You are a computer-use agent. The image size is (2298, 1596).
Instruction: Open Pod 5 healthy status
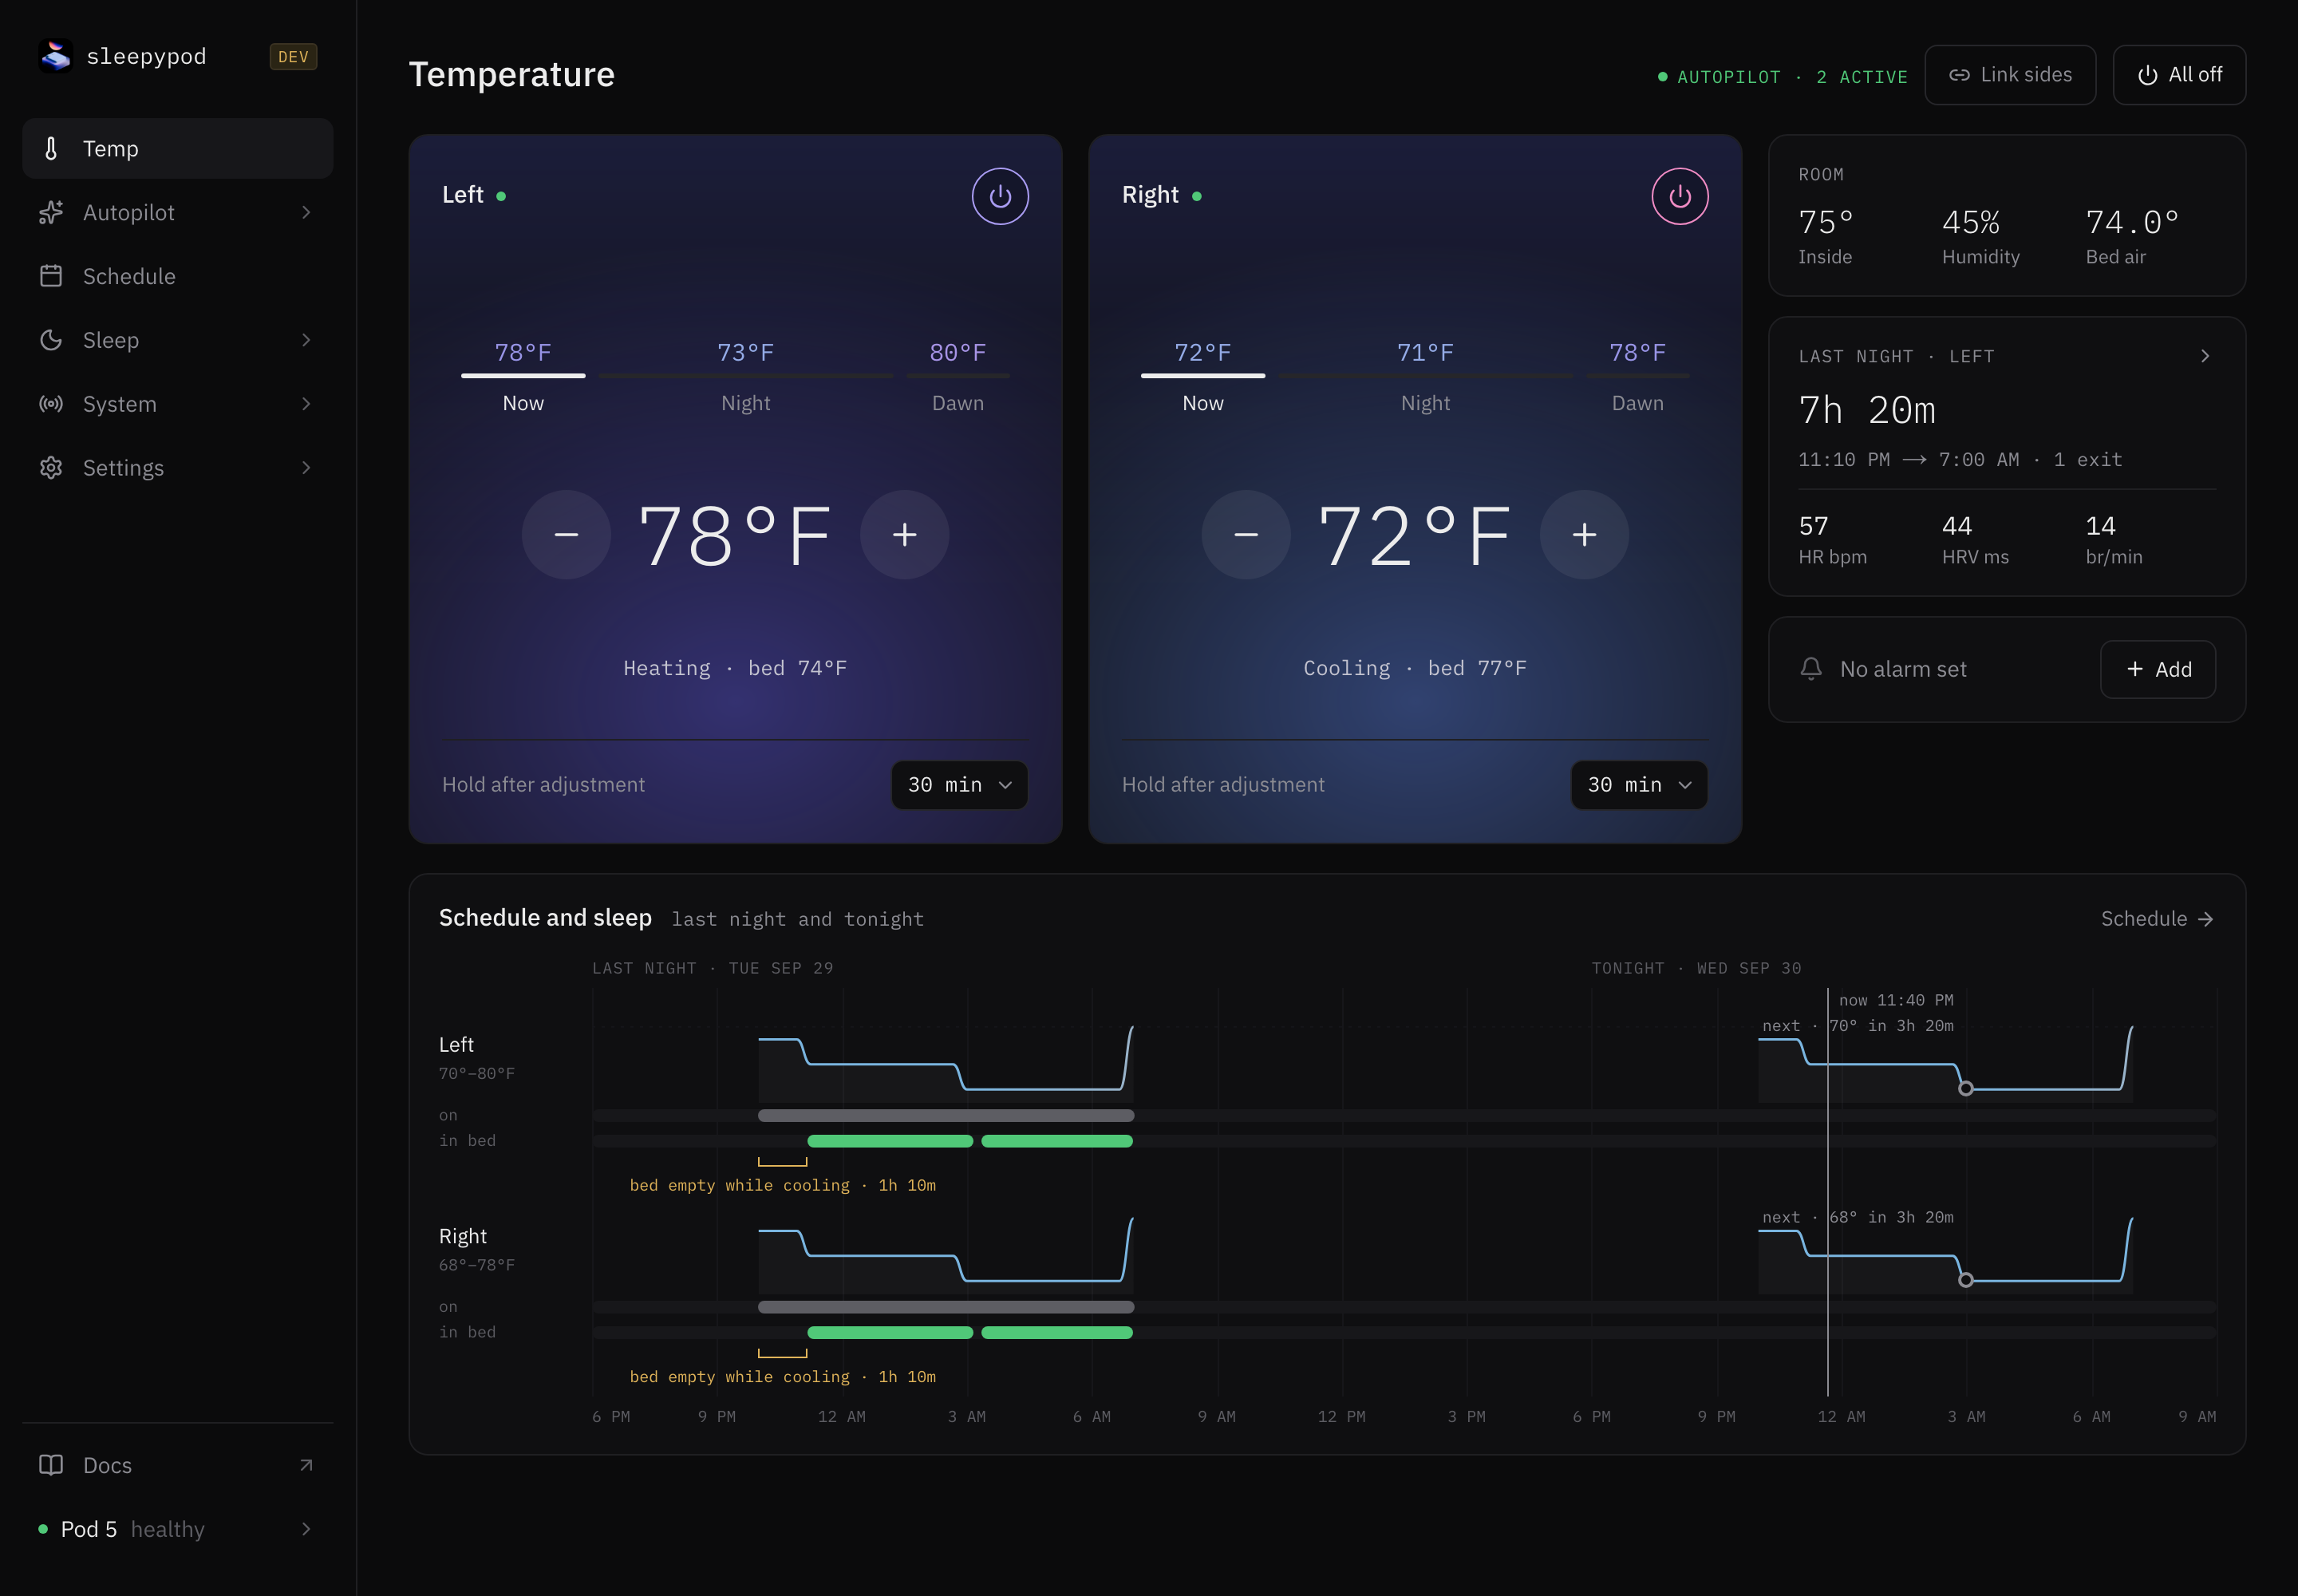(x=177, y=1529)
